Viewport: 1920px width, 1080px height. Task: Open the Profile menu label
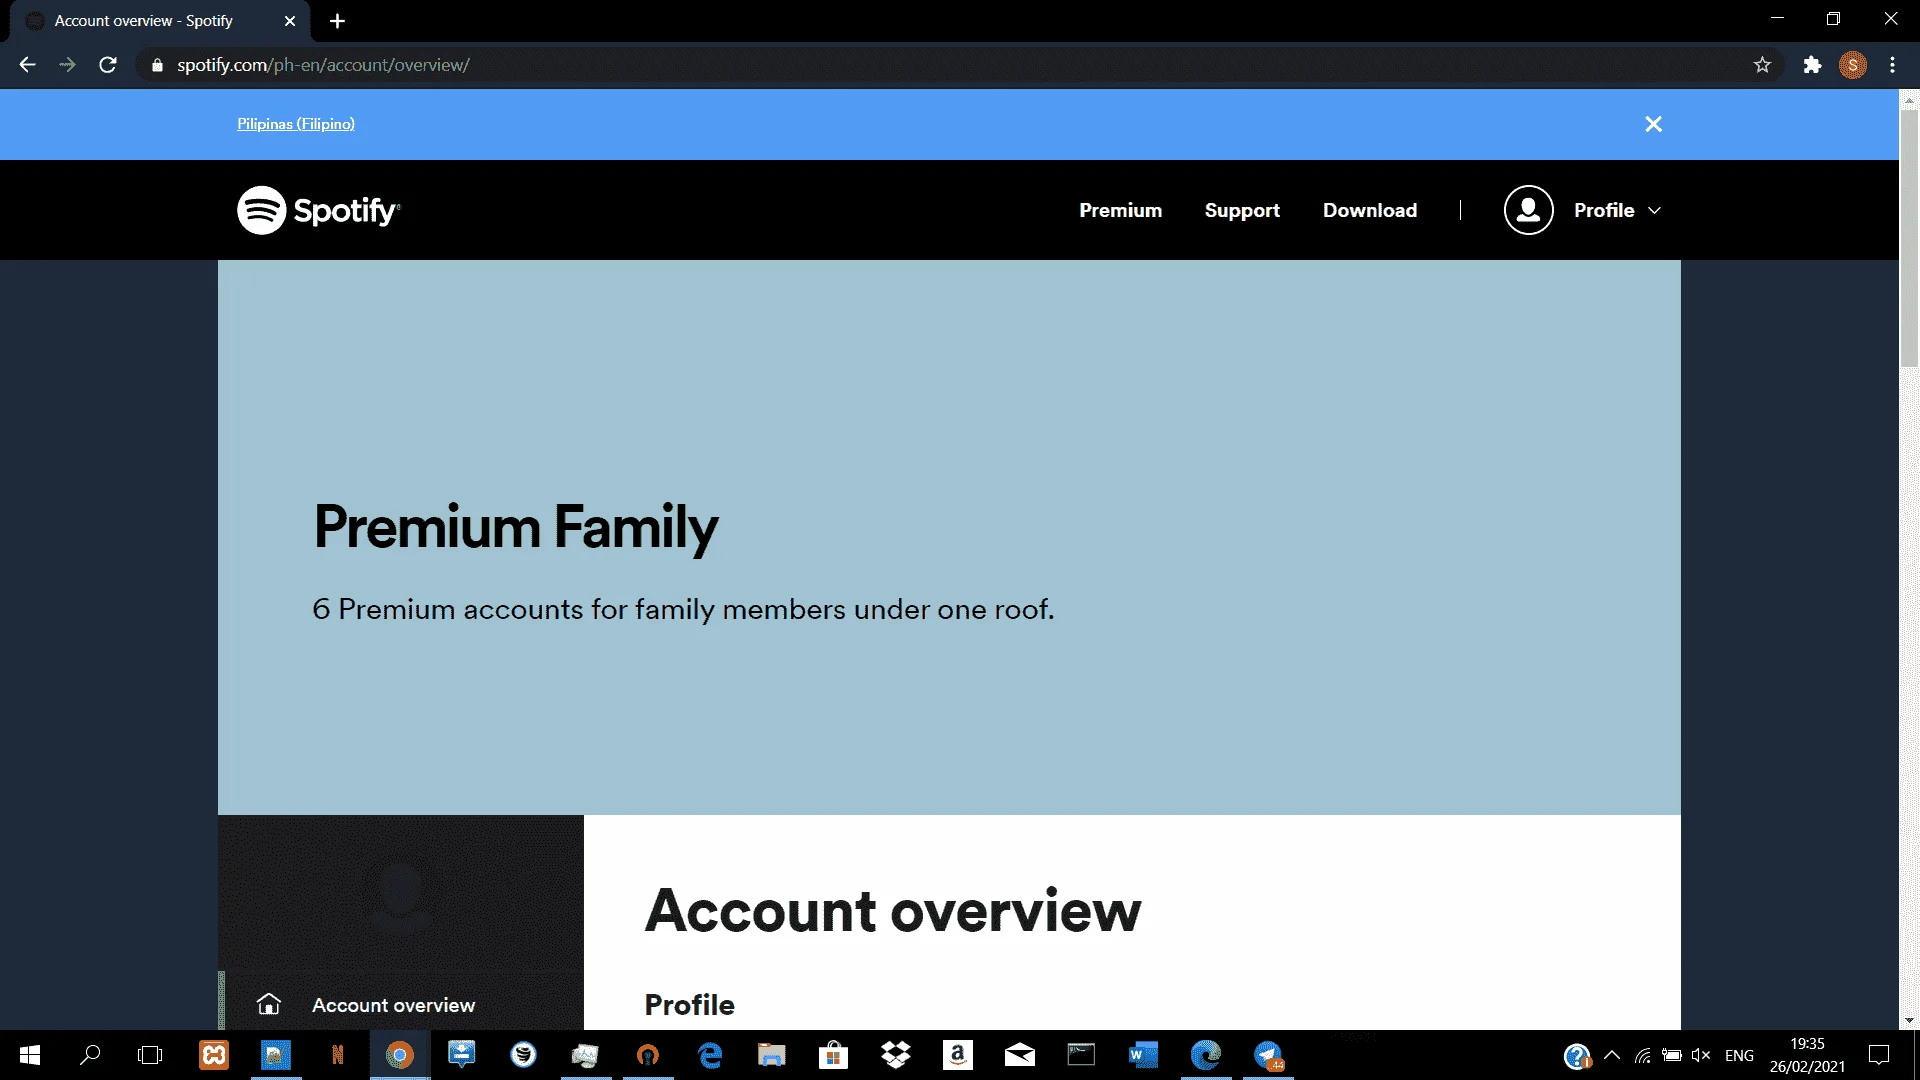pos(1604,210)
